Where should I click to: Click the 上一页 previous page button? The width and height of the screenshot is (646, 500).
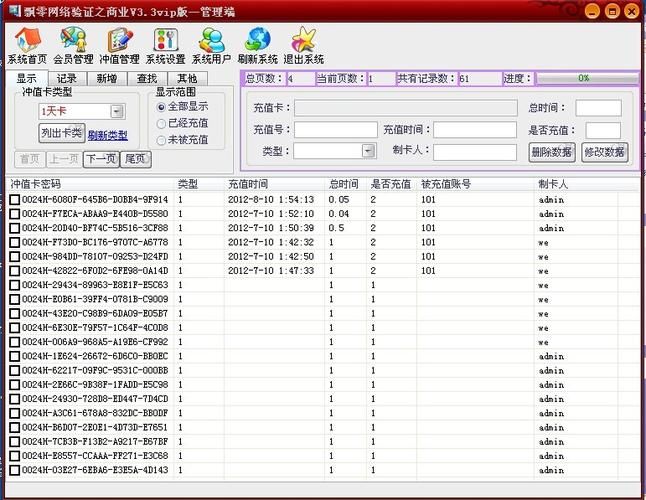64,159
